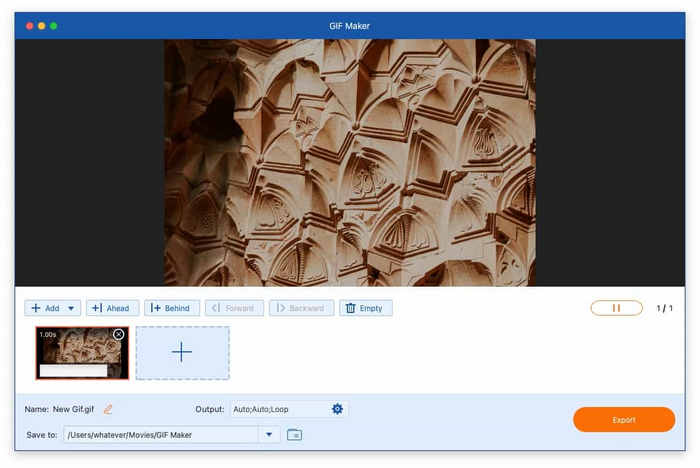Expand the Save to path dropdown

click(268, 434)
